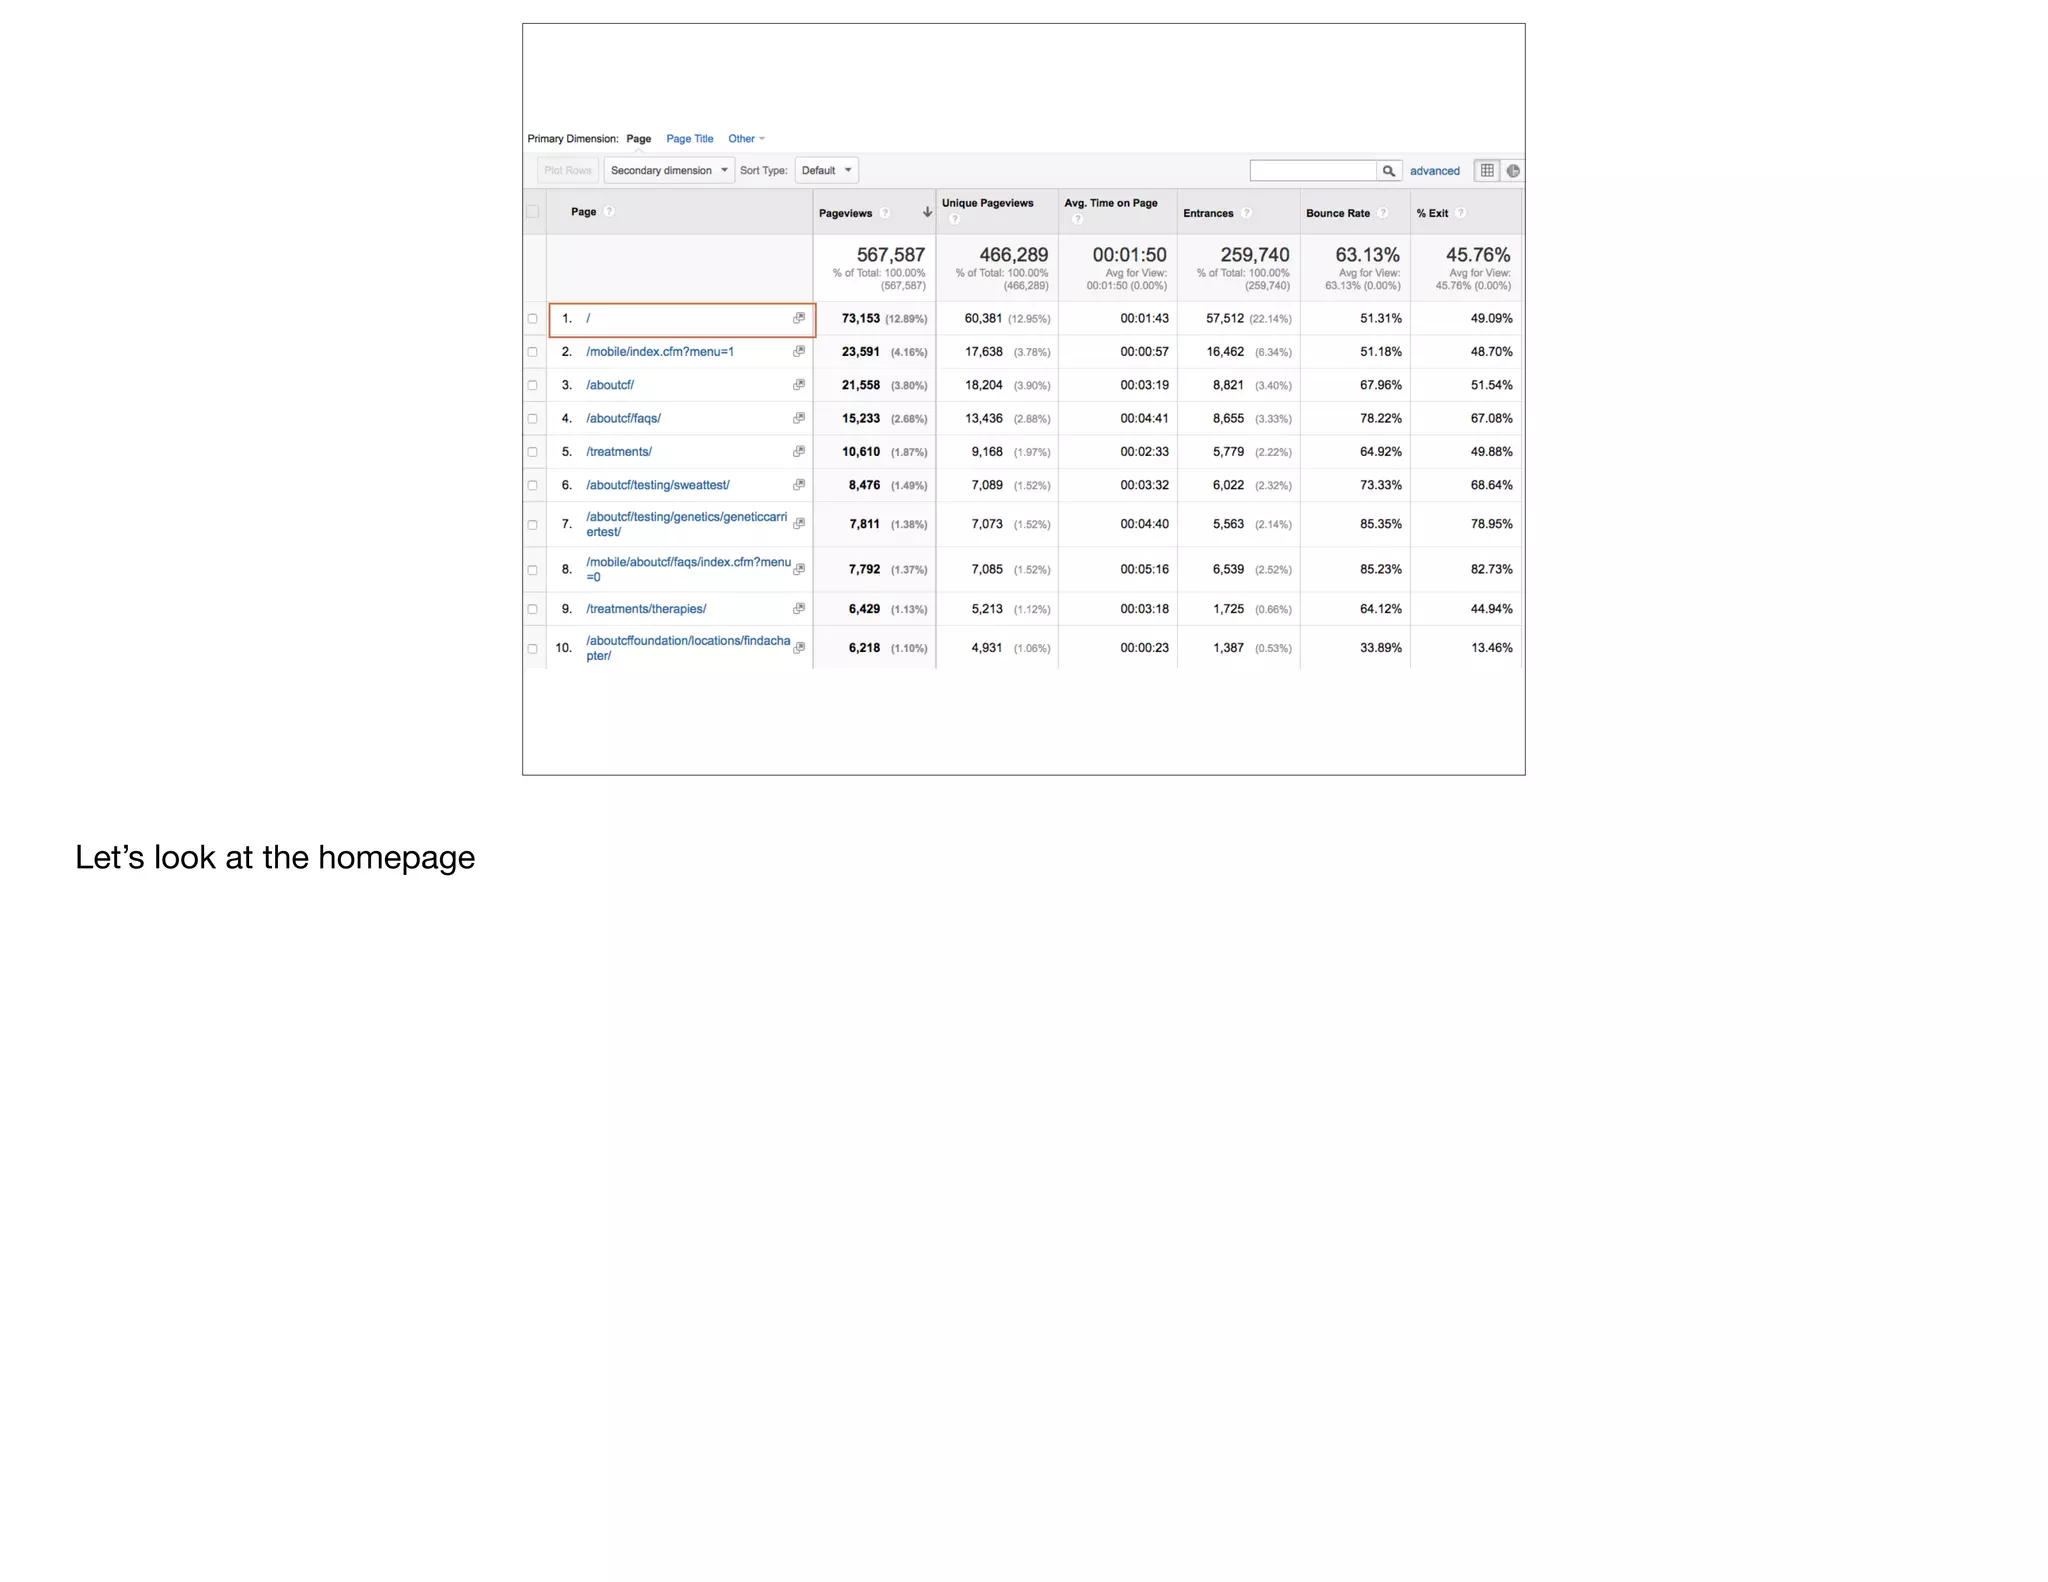Open homepage row external link icon
This screenshot has width=2048, height=1582.
point(799,318)
